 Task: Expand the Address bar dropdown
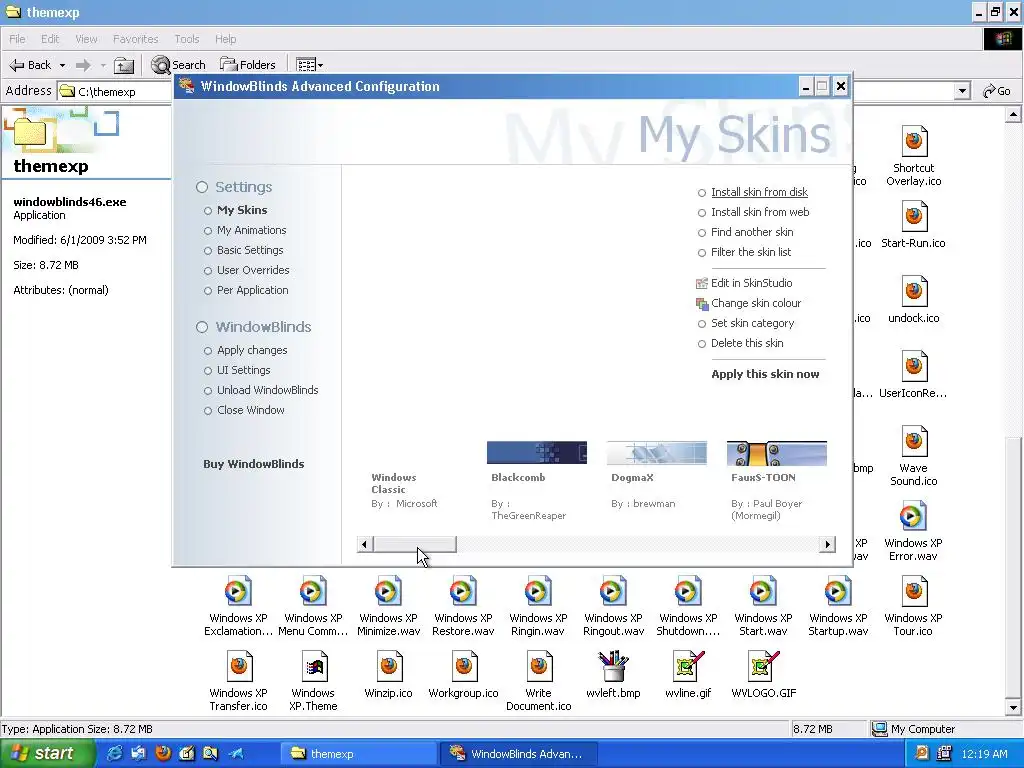(961, 91)
